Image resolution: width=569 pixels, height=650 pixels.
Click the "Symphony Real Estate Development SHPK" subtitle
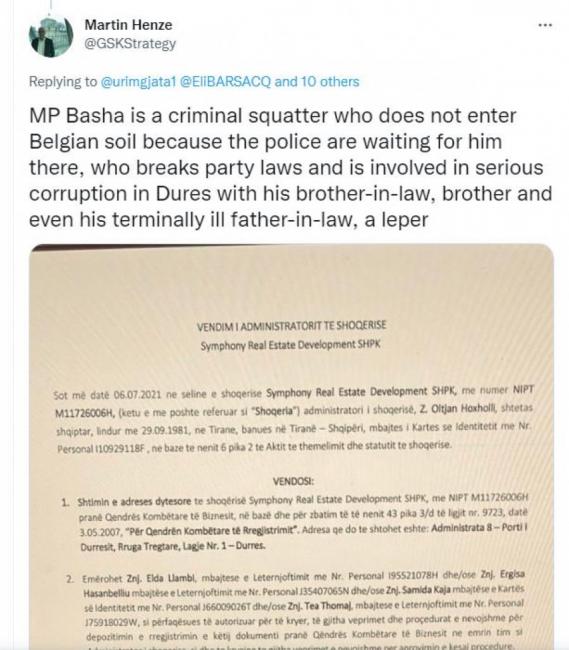click(290, 345)
